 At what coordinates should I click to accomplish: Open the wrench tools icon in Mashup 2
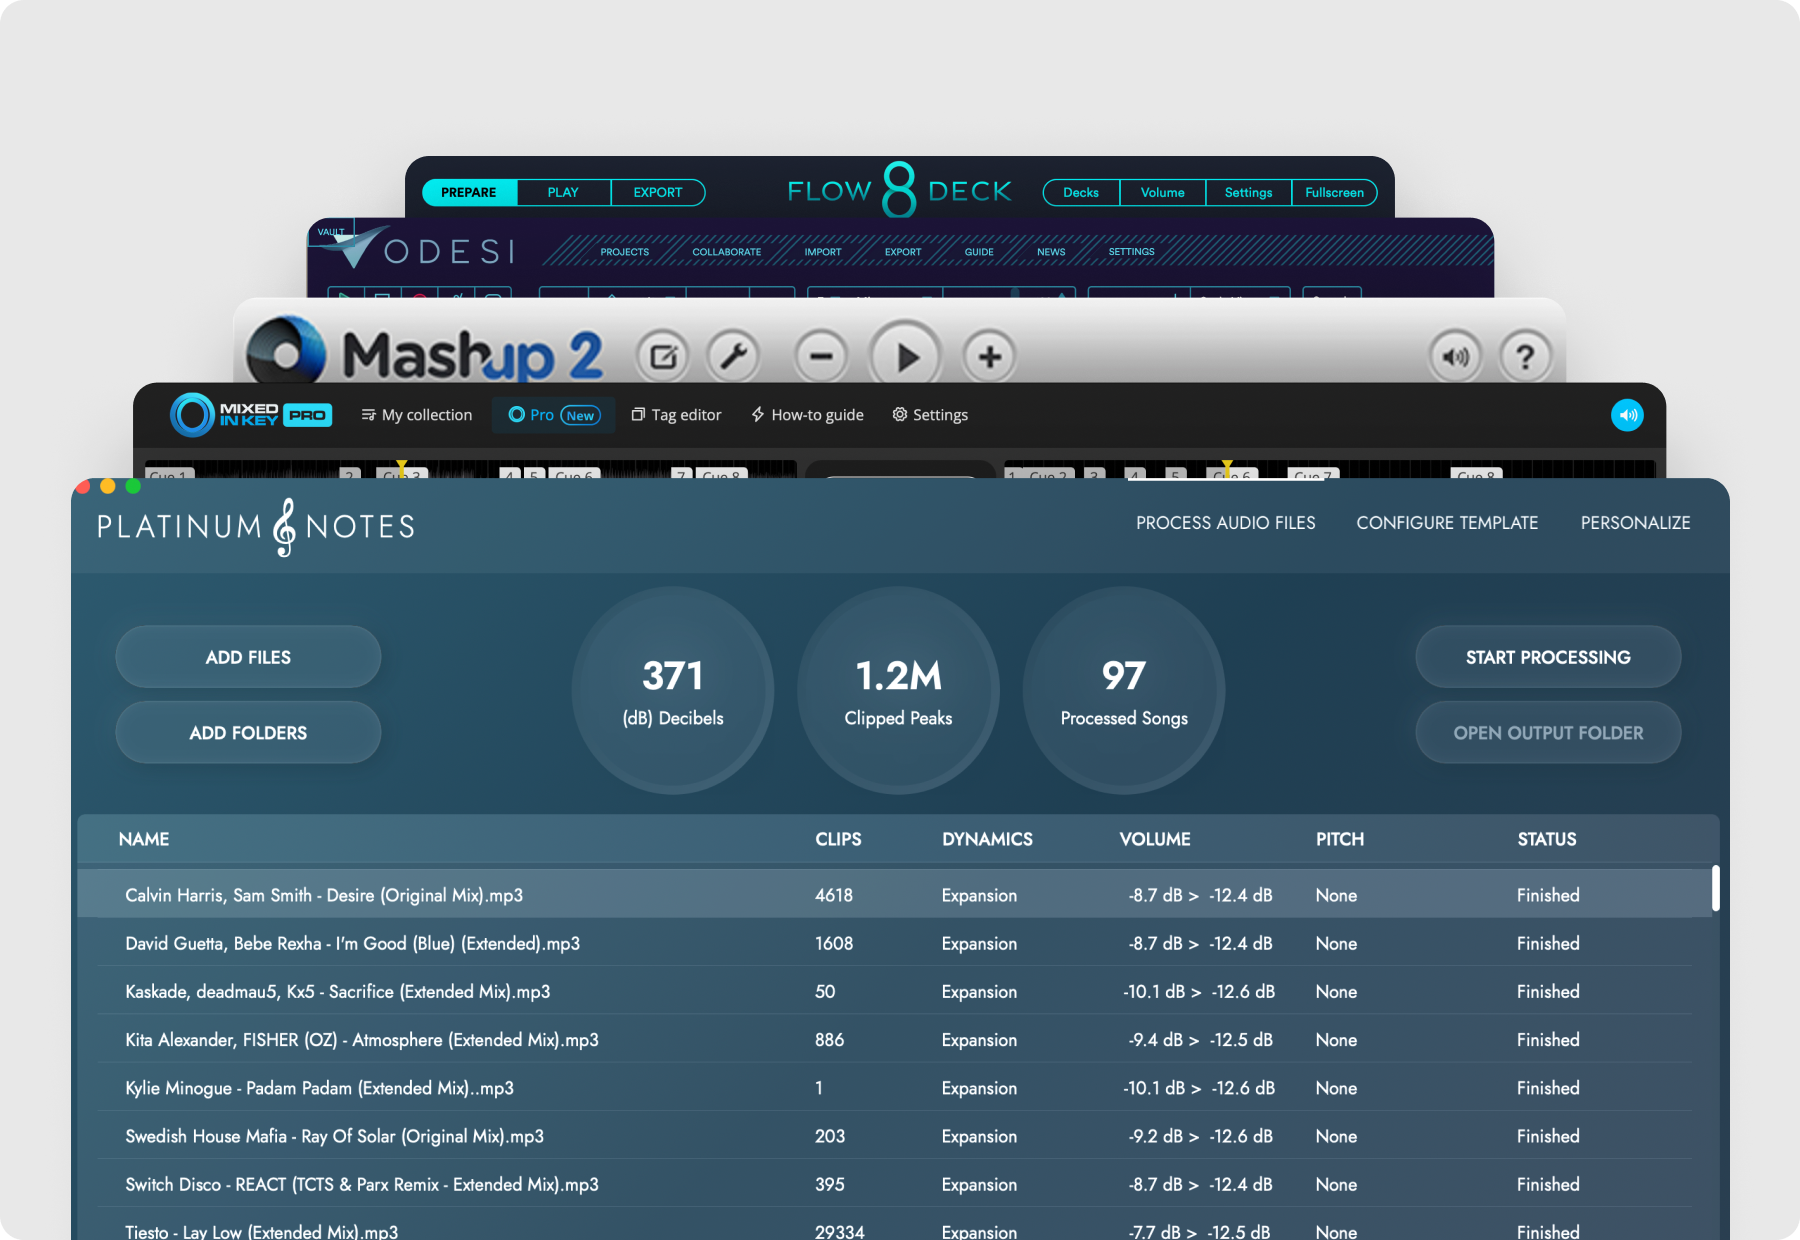point(734,357)
